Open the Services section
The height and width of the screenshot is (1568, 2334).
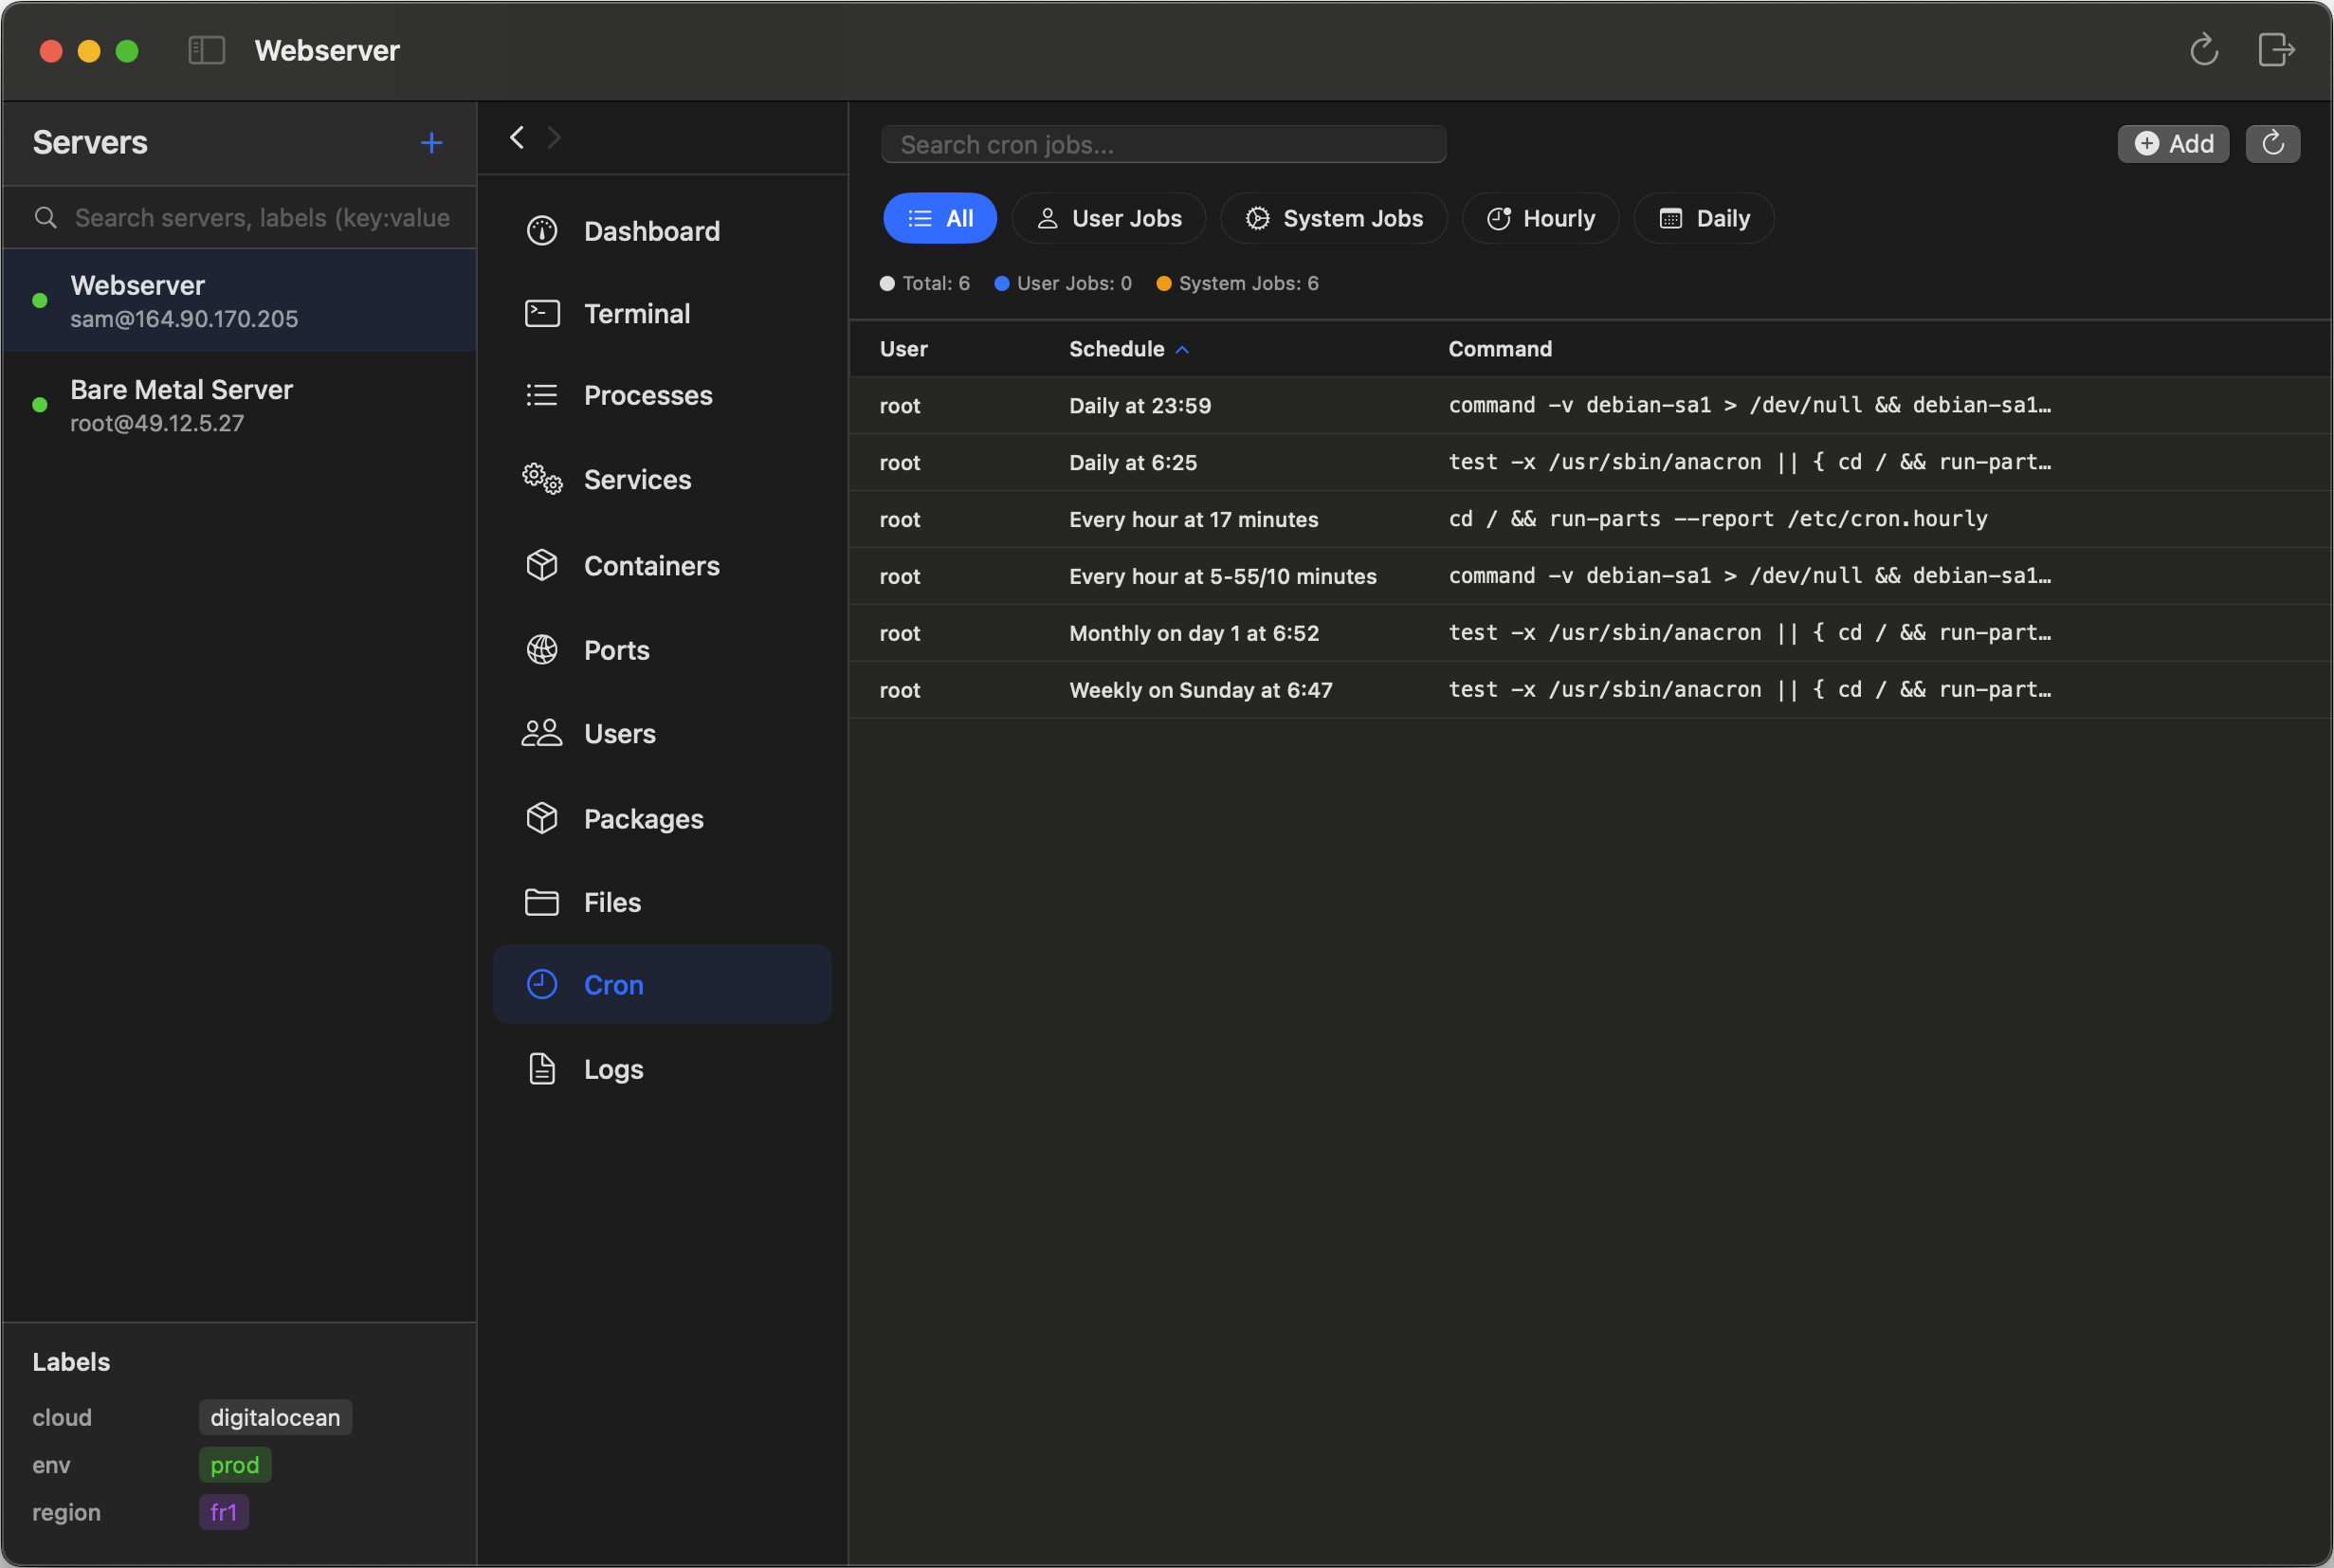pos(662,479)
